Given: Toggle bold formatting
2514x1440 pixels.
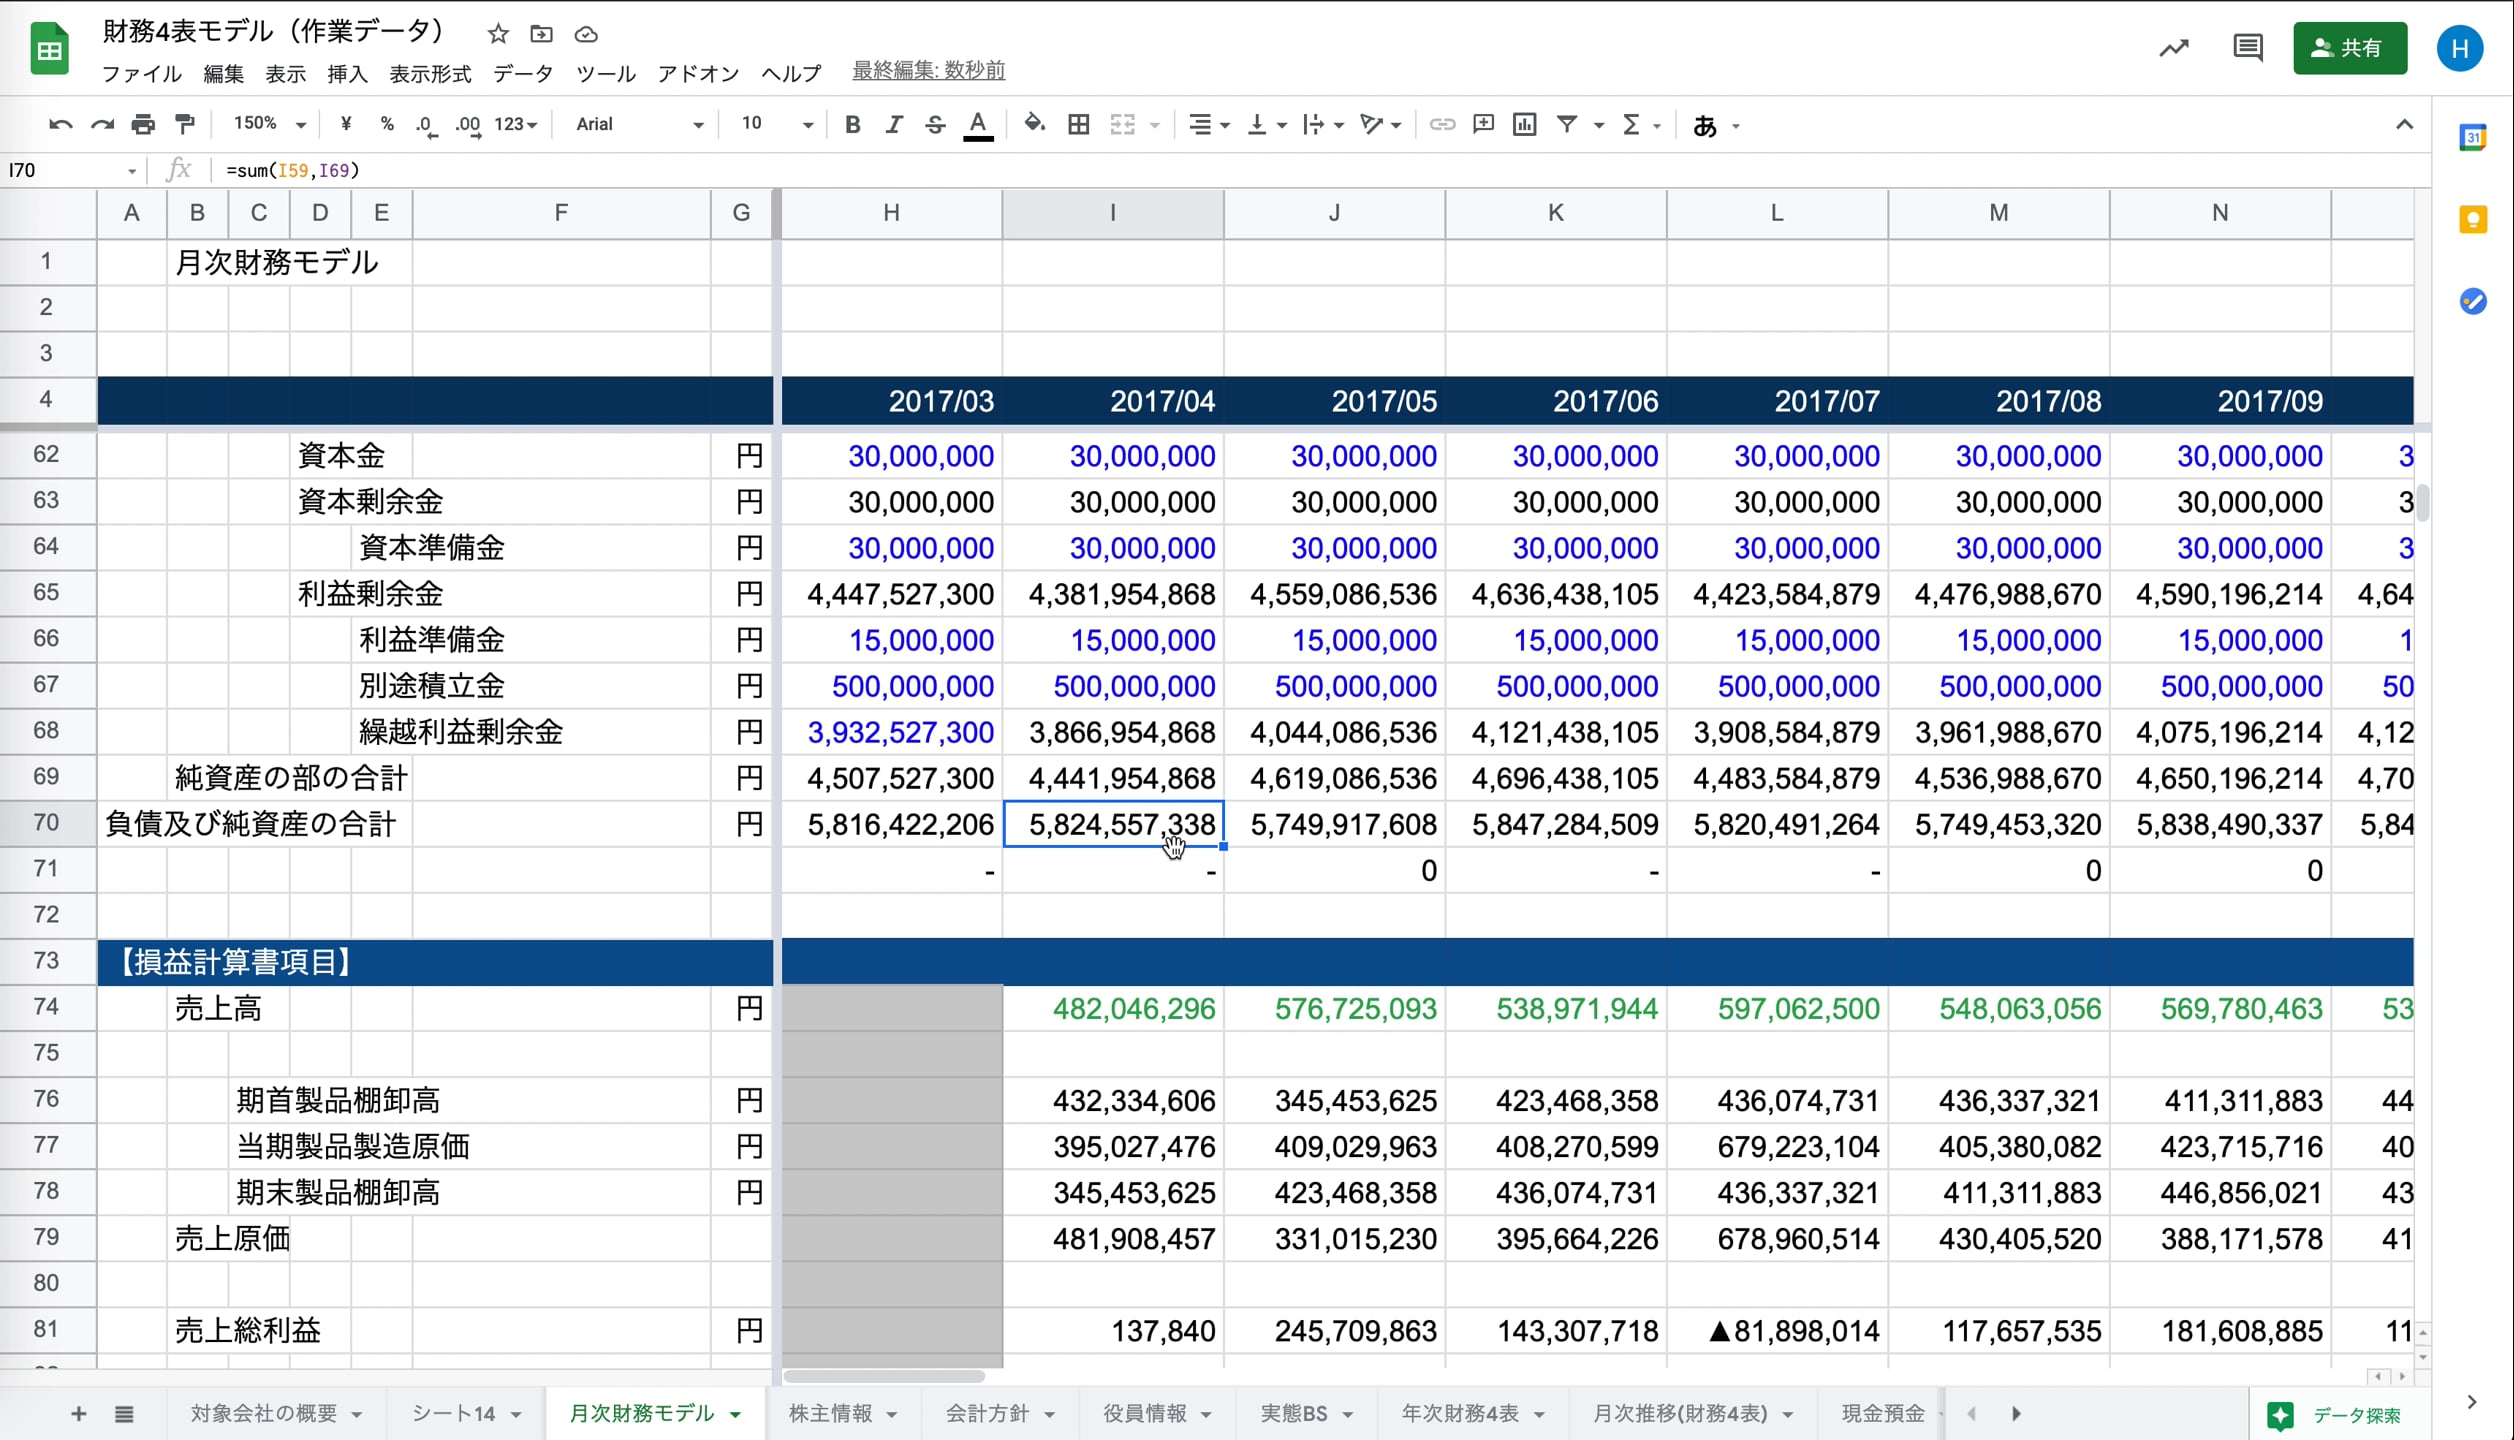Looking at the screenshot, I should (x=852, y=125).
